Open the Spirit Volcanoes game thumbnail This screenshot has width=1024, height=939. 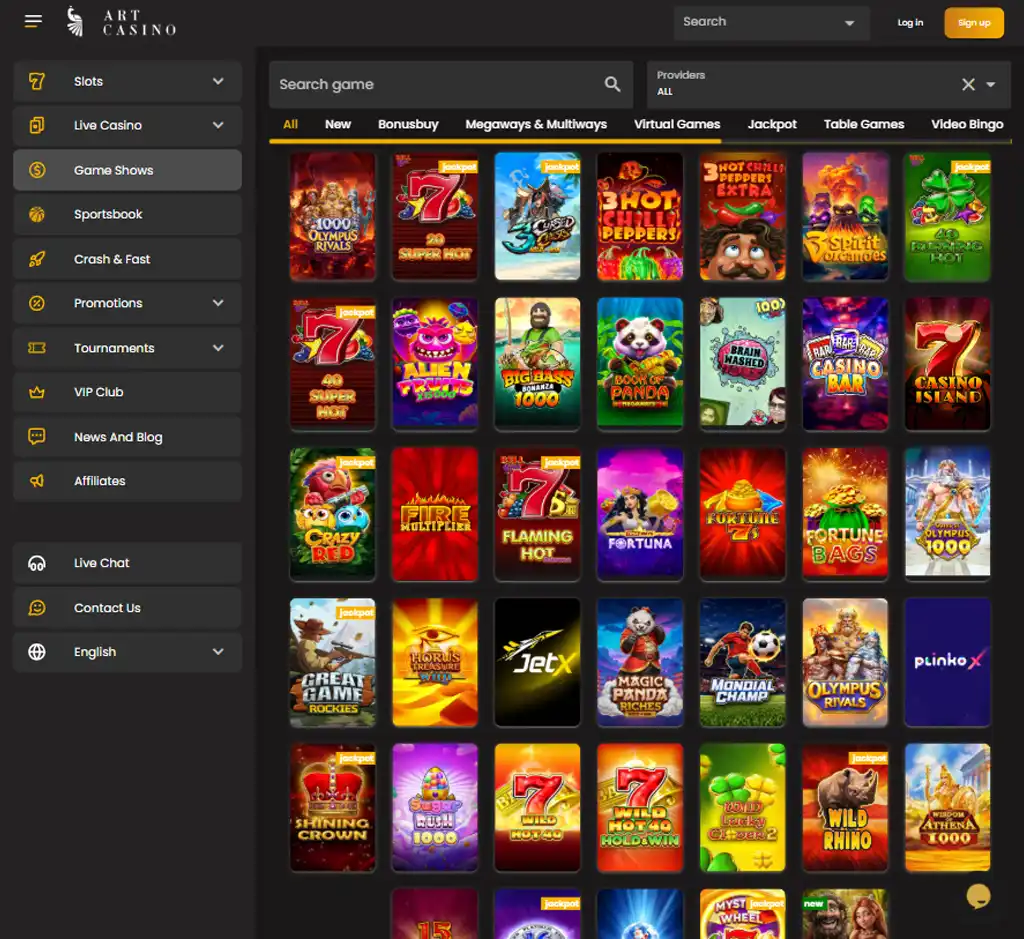(845, 216)
